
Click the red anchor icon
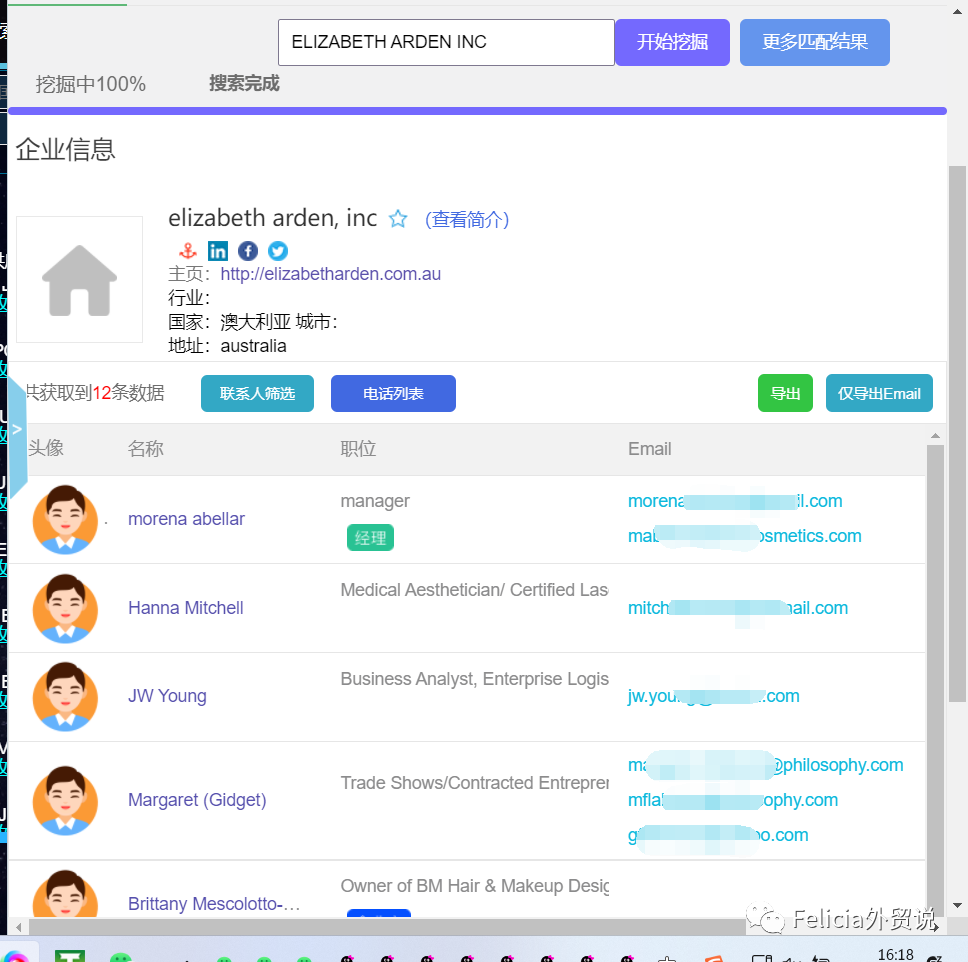click(x=188, y=251)
